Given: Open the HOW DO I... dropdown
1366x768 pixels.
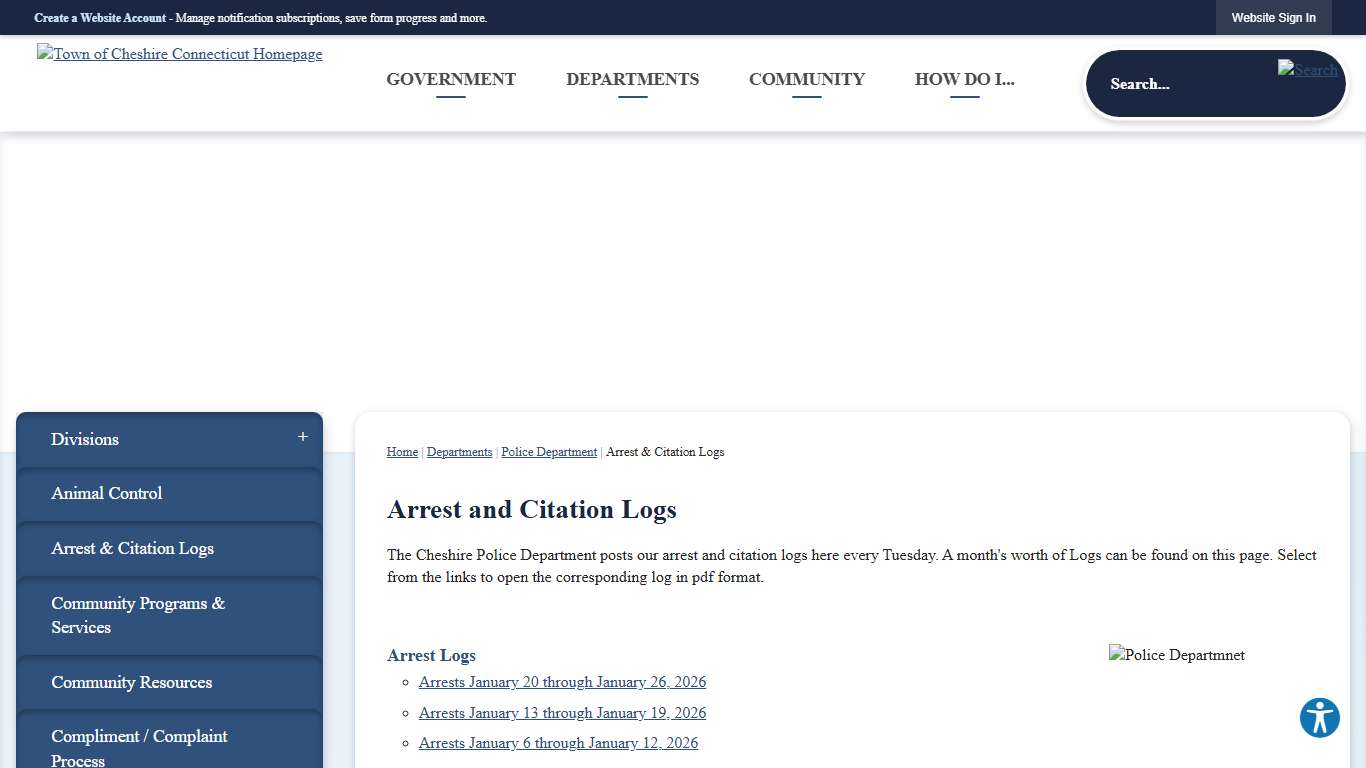Looking at the screenshot, I should 964,79.
